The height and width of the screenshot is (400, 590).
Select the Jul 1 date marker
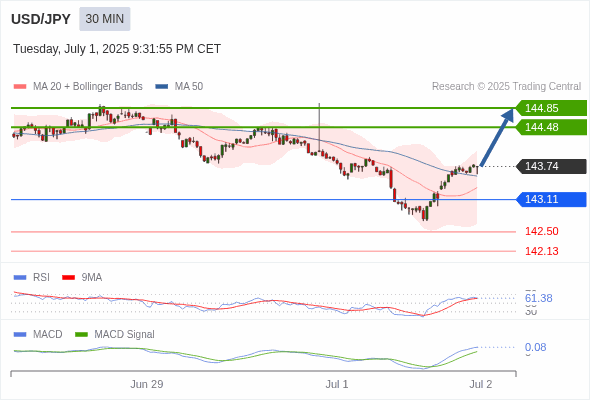coord(337,384)
